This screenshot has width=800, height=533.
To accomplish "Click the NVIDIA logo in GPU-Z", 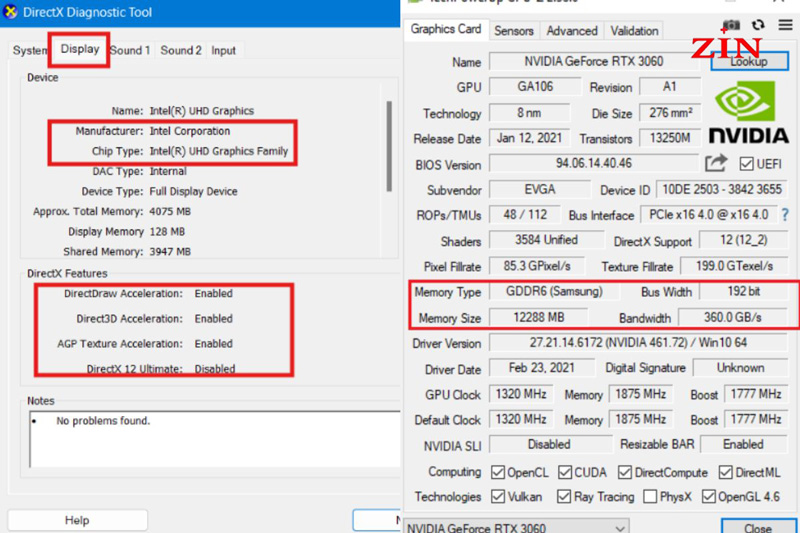I will [x=748, y=113].
